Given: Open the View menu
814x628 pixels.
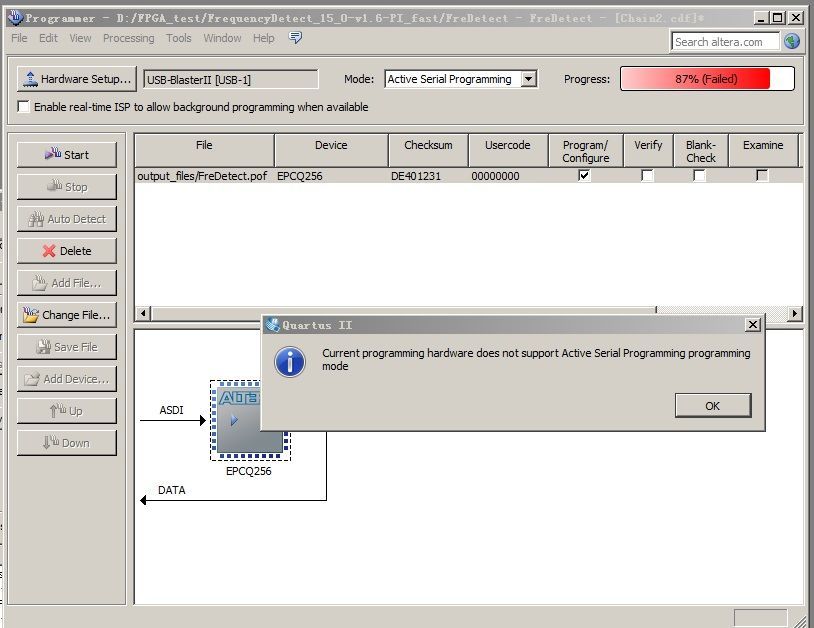Looking at the screenshot, I should click(x=80, y=38).
